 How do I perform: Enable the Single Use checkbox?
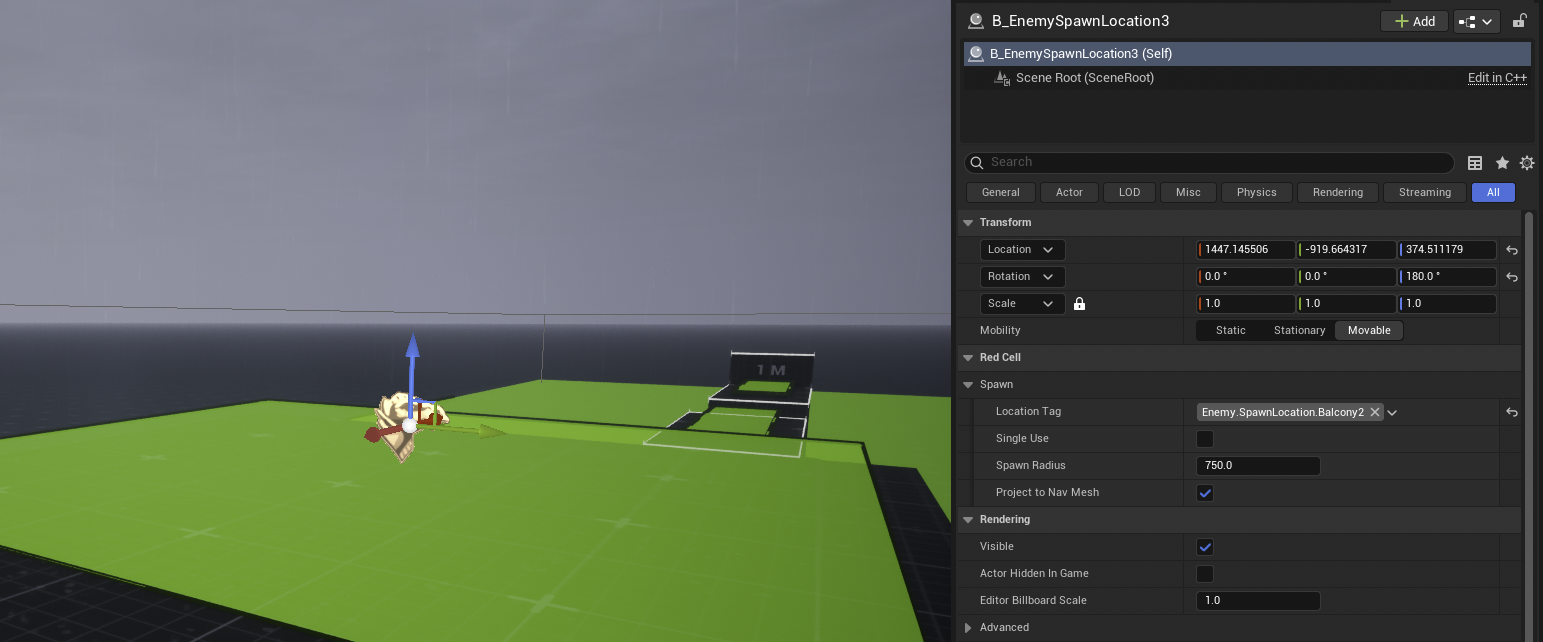coord(1205,439)
